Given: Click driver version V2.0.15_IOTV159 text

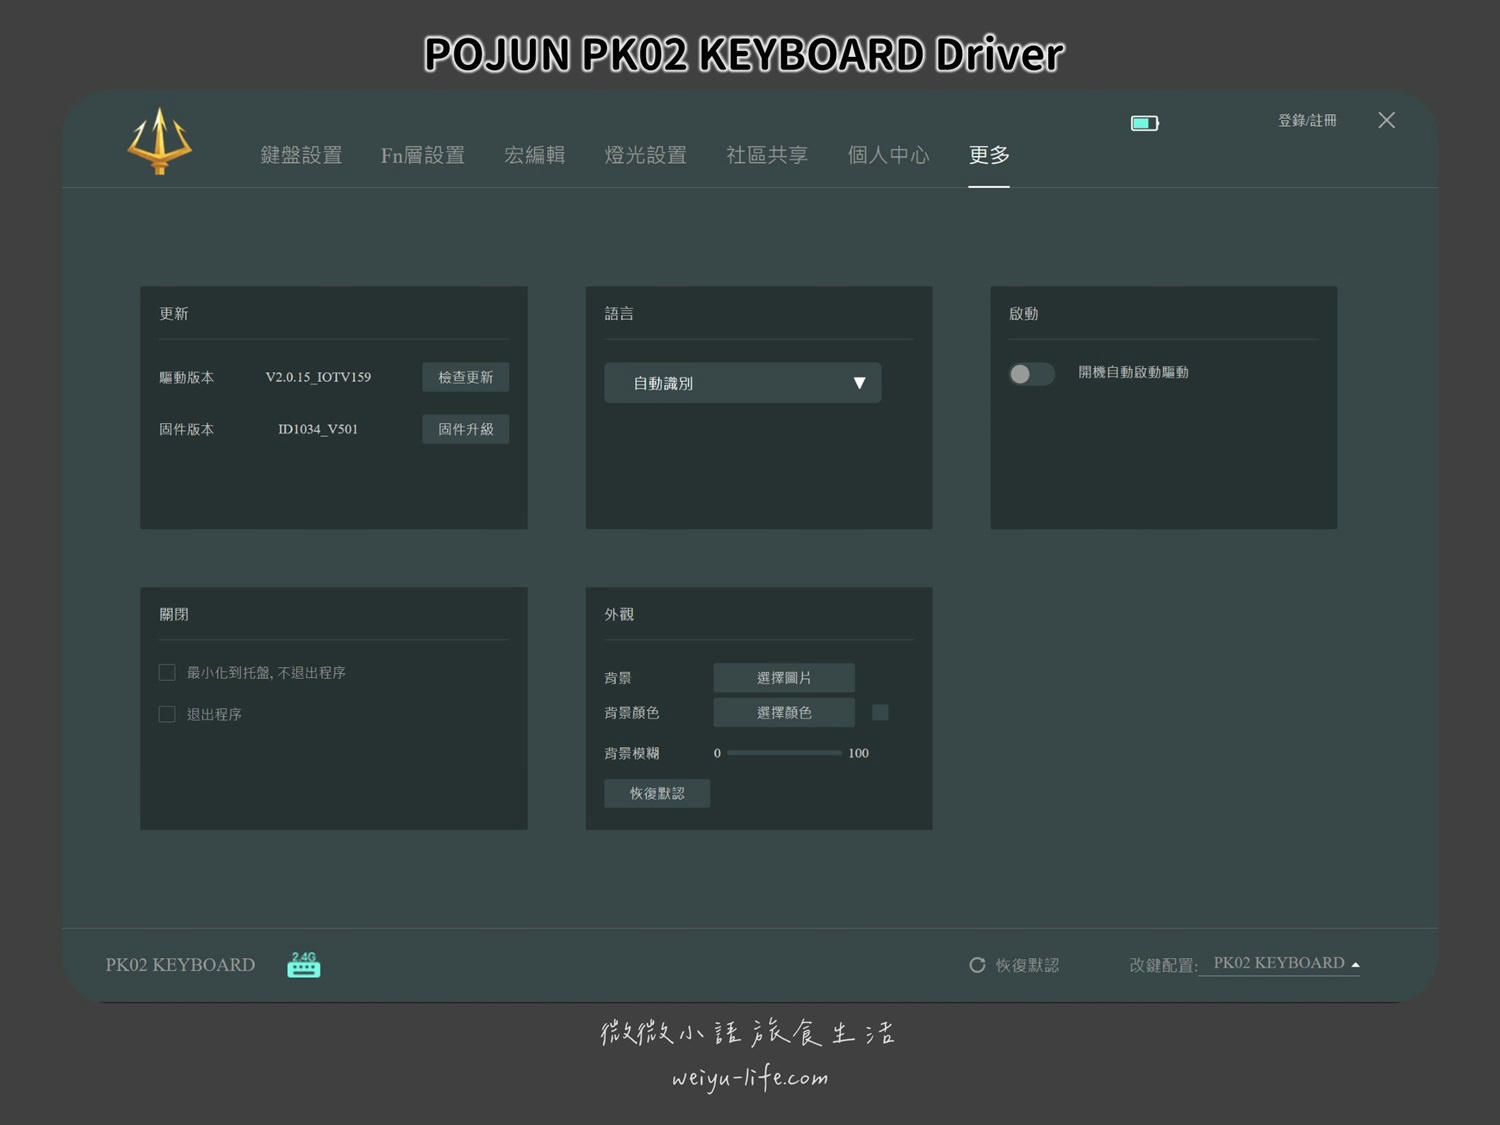Looking at the screenshot, I should (318, 377).
